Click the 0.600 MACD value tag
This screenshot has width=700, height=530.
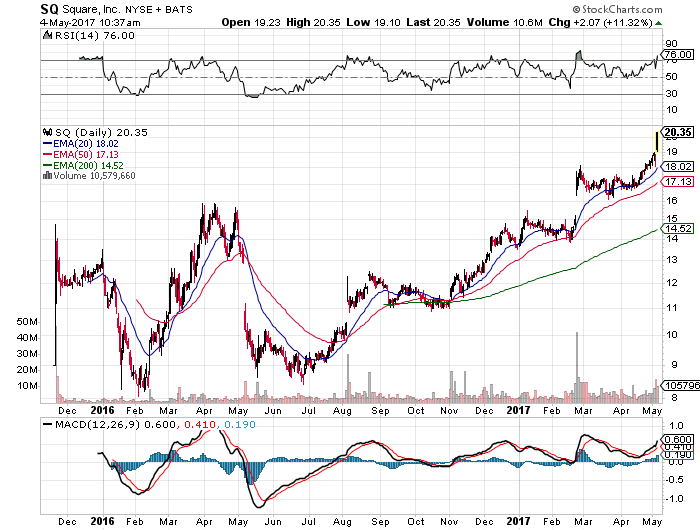point(678,439)
